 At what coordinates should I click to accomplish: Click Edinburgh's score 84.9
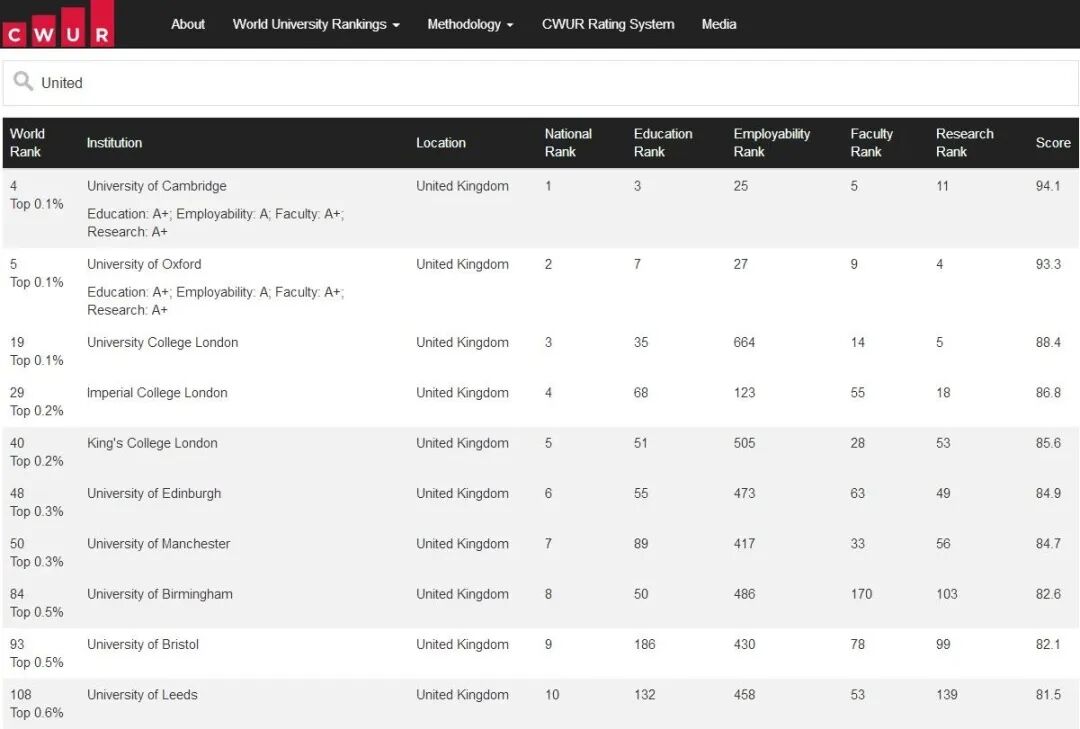point(1048,493)
